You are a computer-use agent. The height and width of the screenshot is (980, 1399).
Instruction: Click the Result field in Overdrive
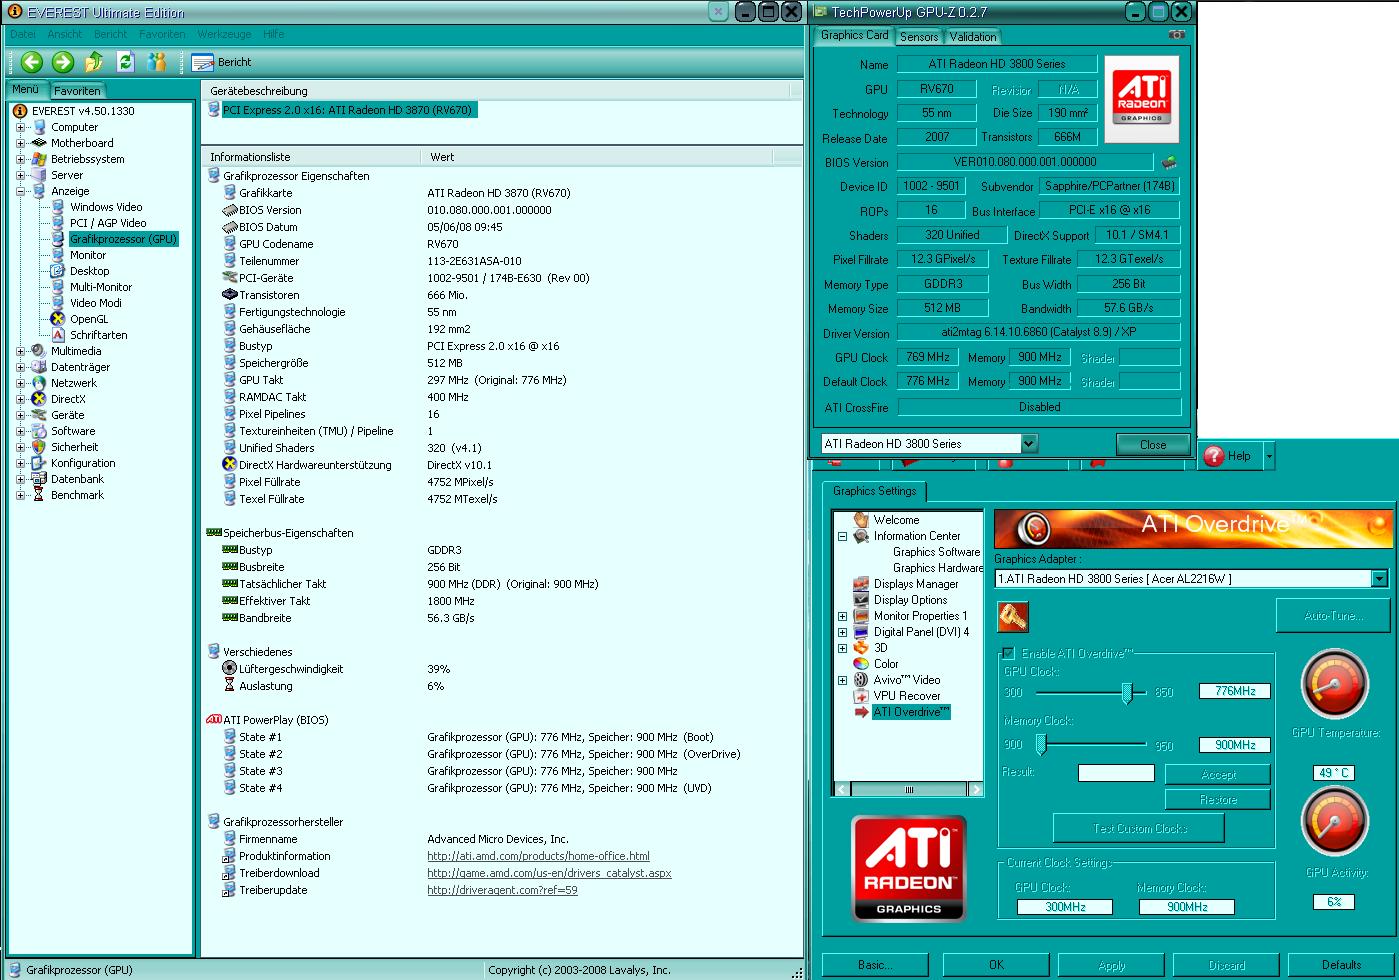[x=1116, y=773]
